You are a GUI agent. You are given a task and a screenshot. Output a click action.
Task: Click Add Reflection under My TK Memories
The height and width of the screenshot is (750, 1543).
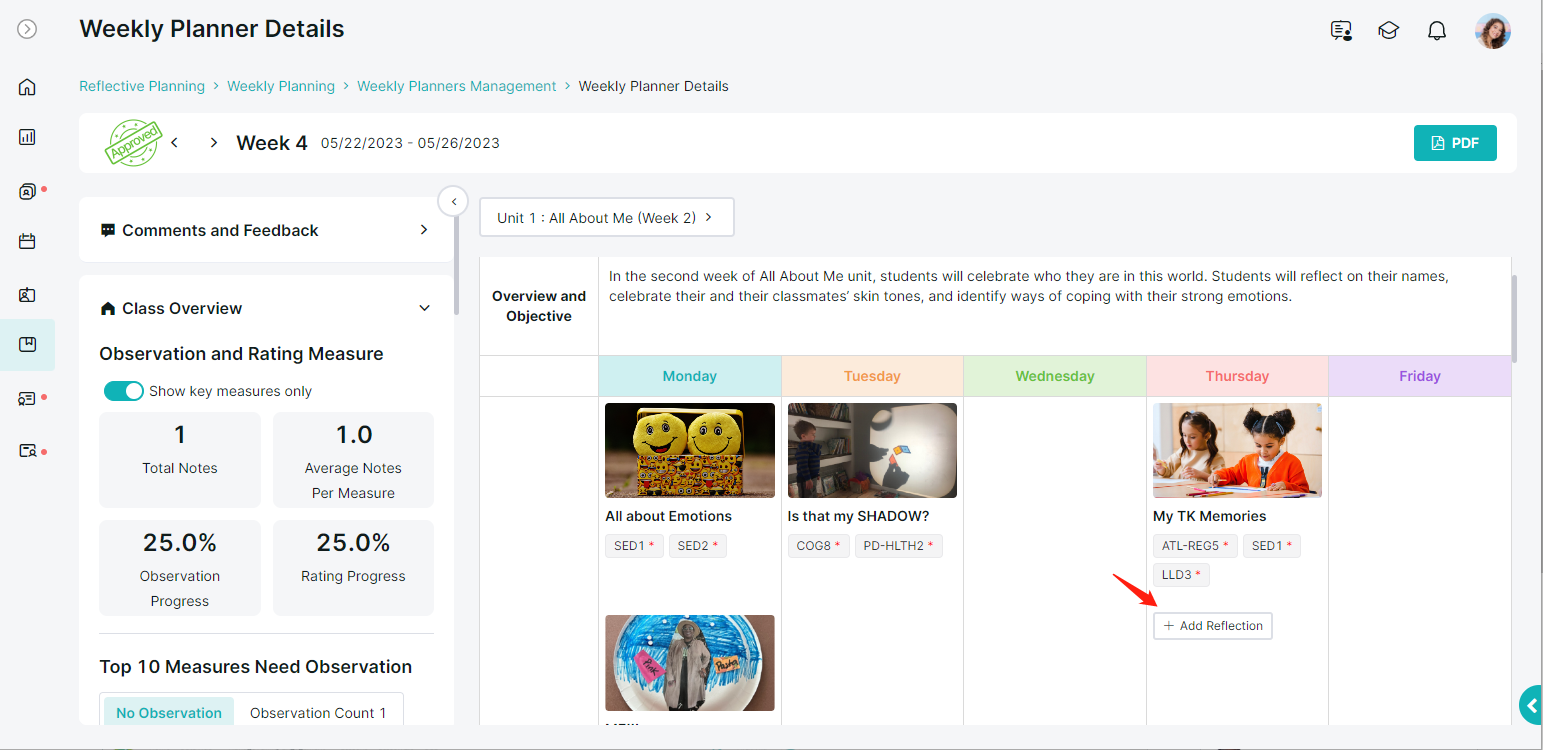pyautogui.click(x=1213, y=626)
